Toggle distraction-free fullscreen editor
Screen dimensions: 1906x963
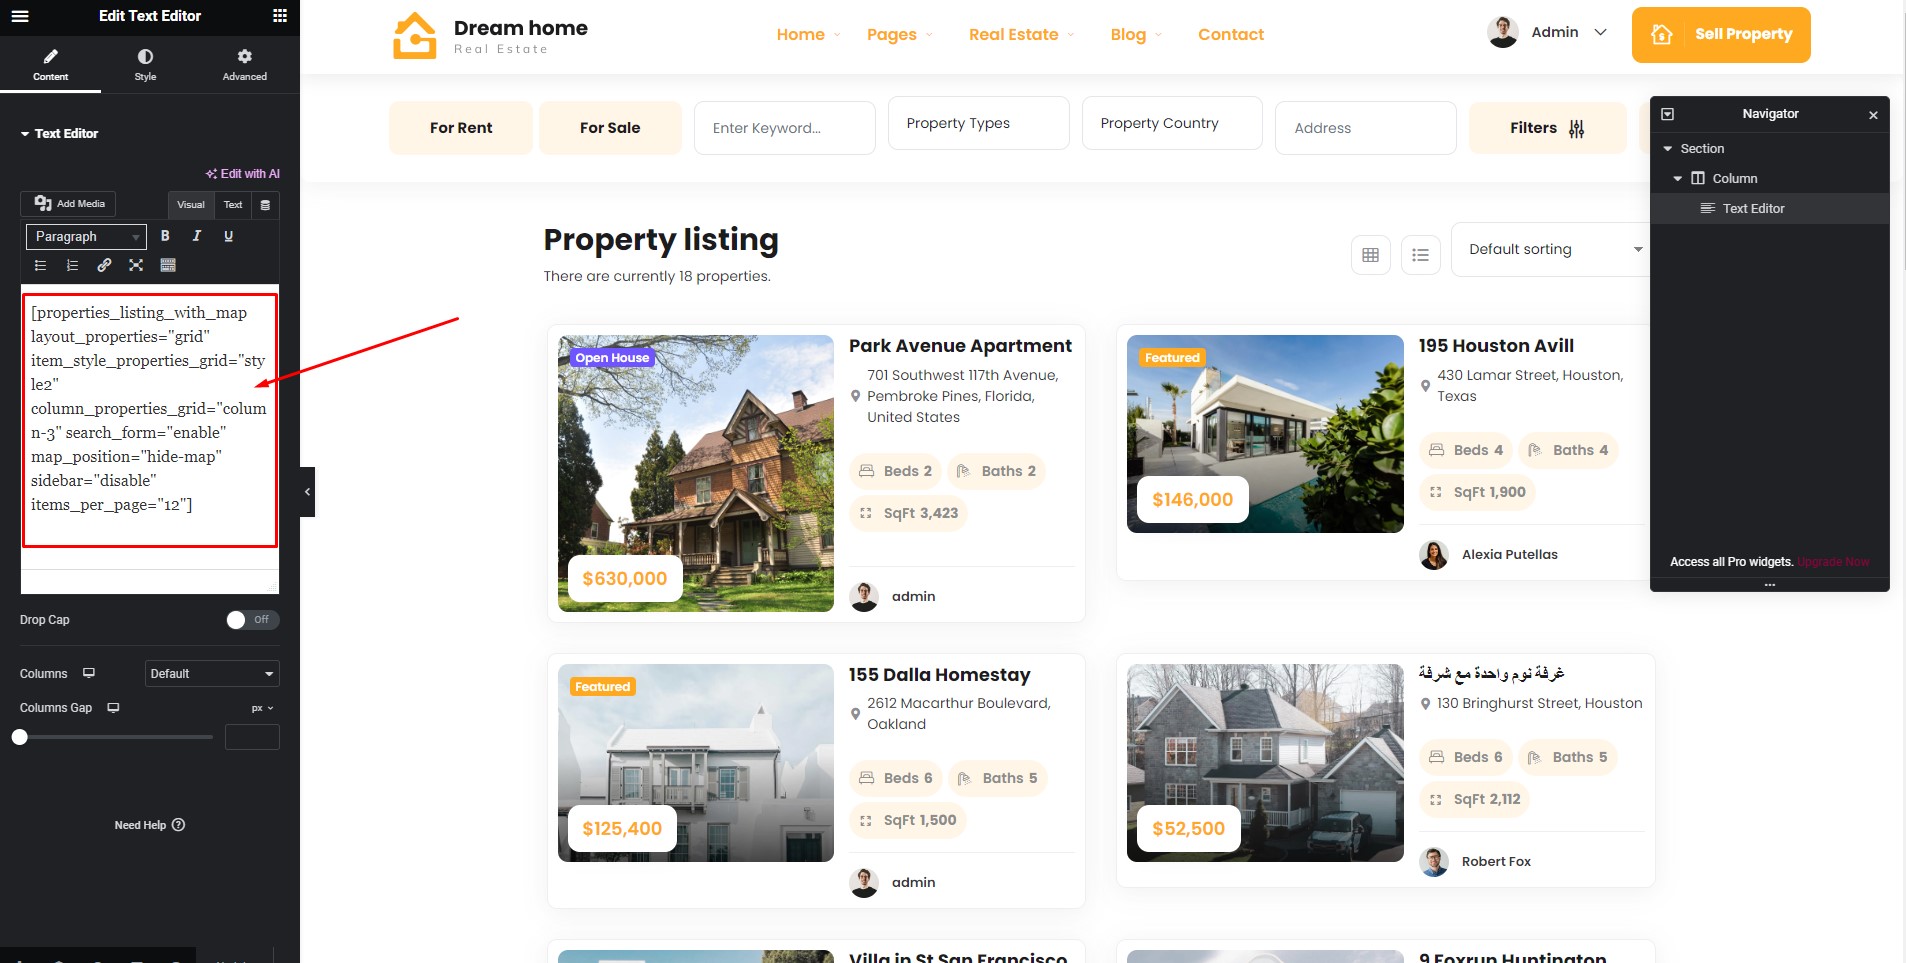coord(136,265)
